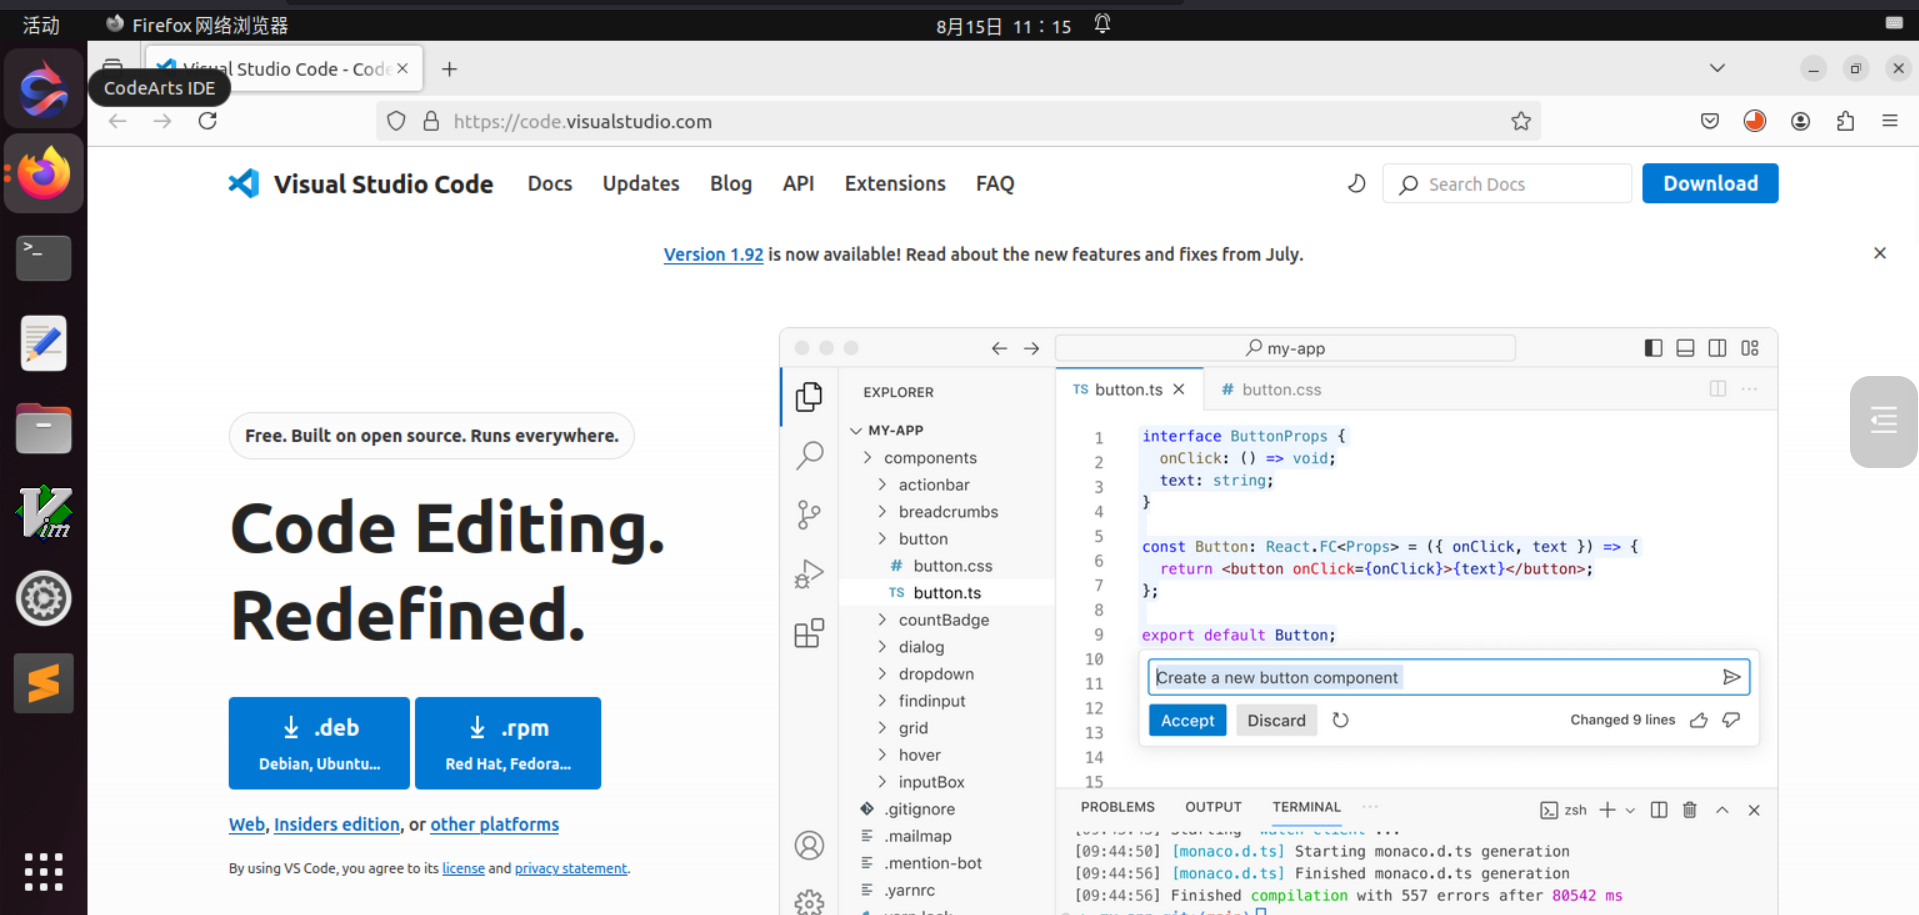The width and height of the screenshot is (1919, 915).
Task: Expand the dialog folder
Action: [882, 646]
